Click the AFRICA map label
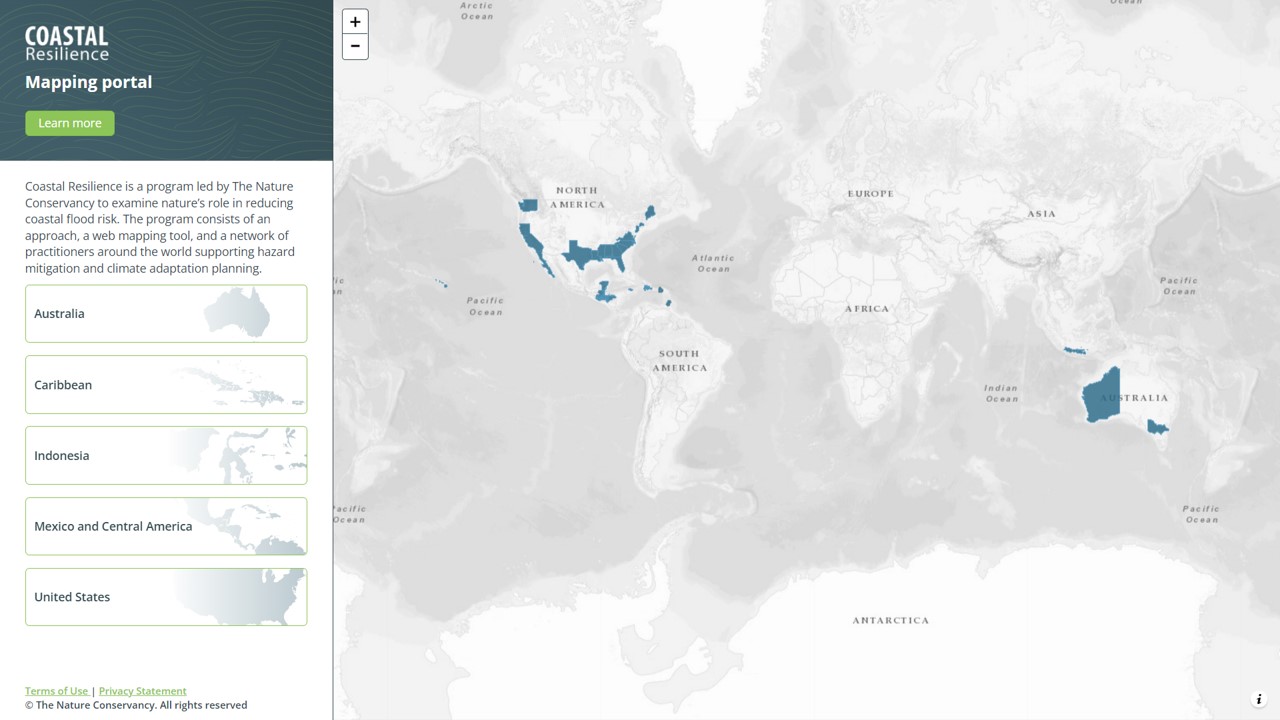Image resolution: width=1280 pixels, height=720 pixels. pyautogui.click(x=867, y=309)
